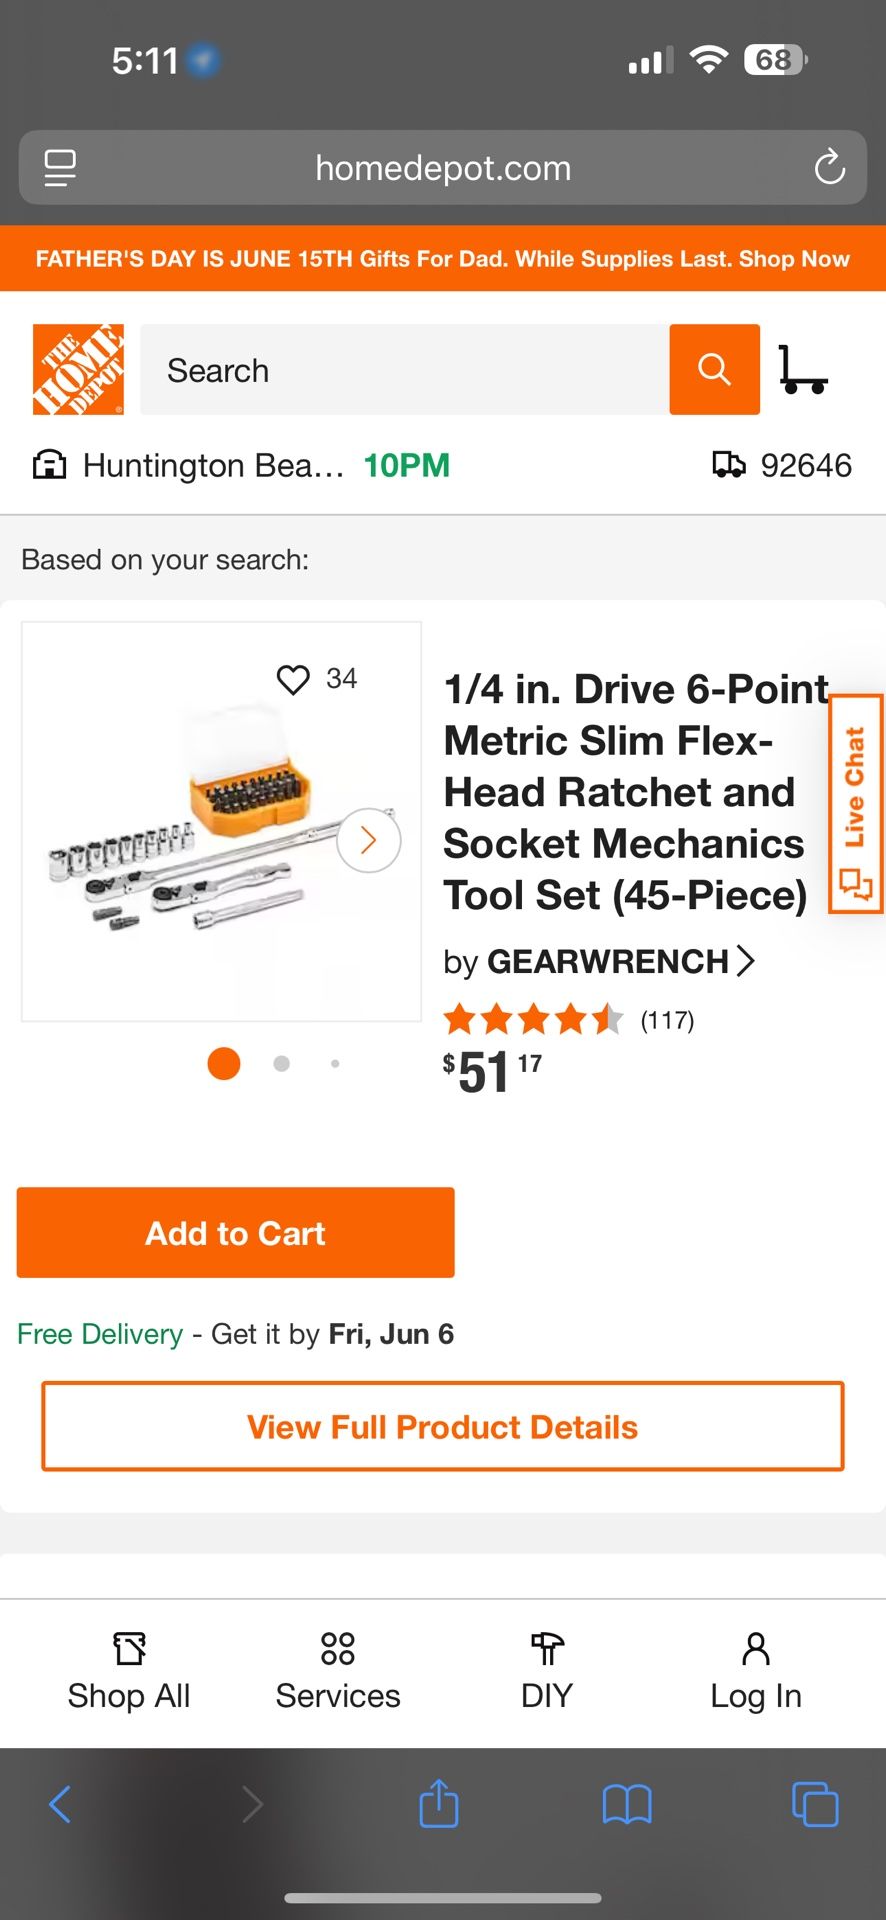Select the second image carousel dot
Image resolution: width=886 pixels, height=1920 pixels.
(282, 1064)
